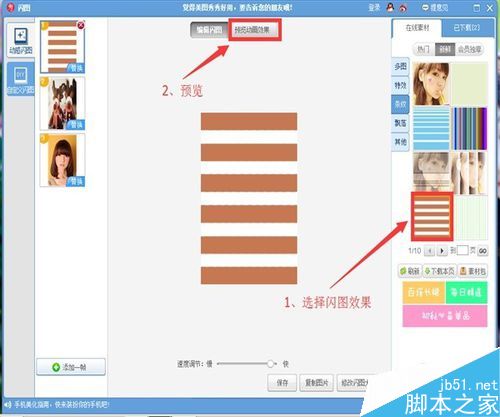Switch to the 预览动画效果 tab
The width and height of the screenshot is (500, 417).
point(252,30)
